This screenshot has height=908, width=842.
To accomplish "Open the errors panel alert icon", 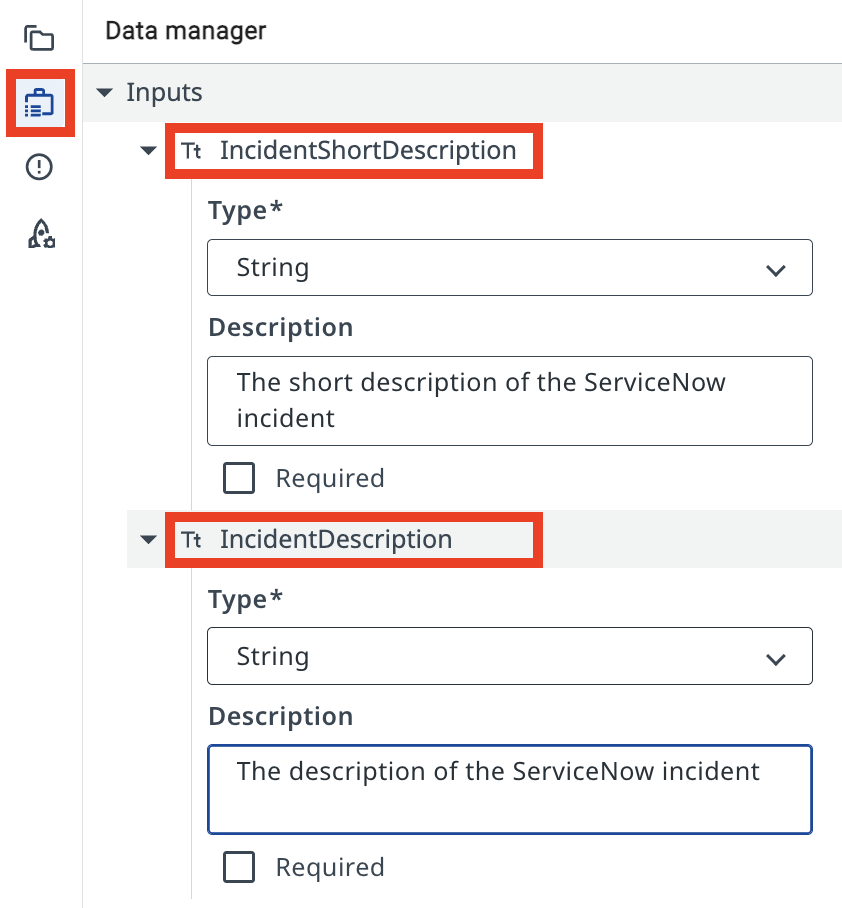I will click(x=39, y=167).
